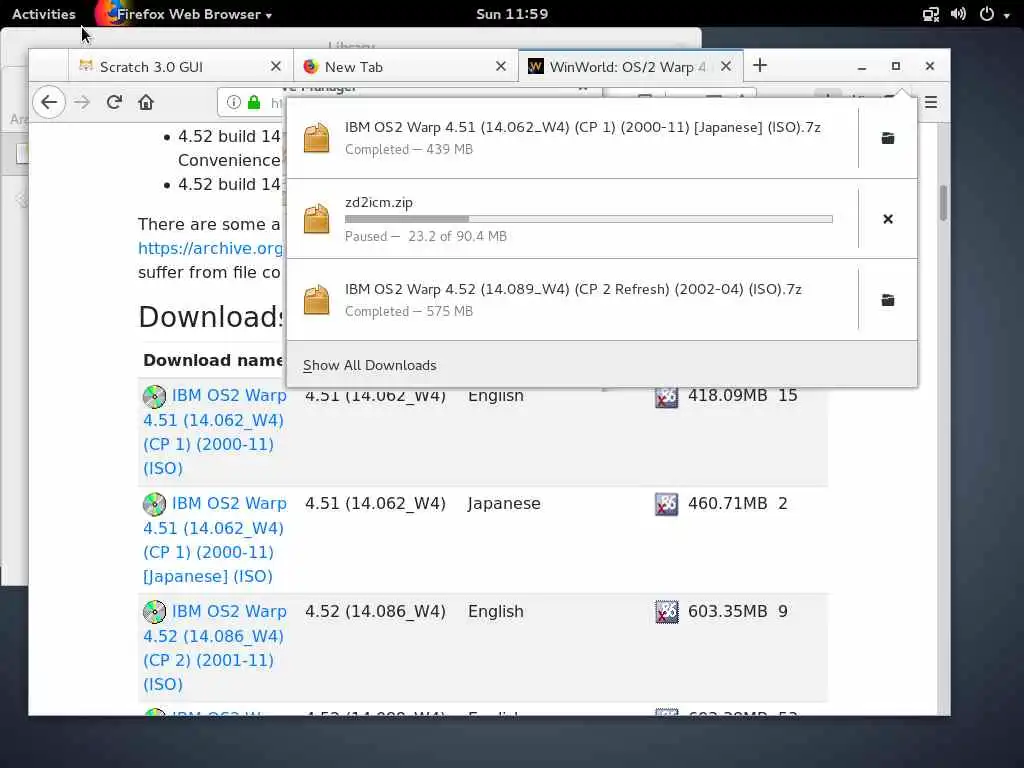Select the WinWorld: OS/2 Warp tab
Screen dimensions: 1024x768
(630, 67)
